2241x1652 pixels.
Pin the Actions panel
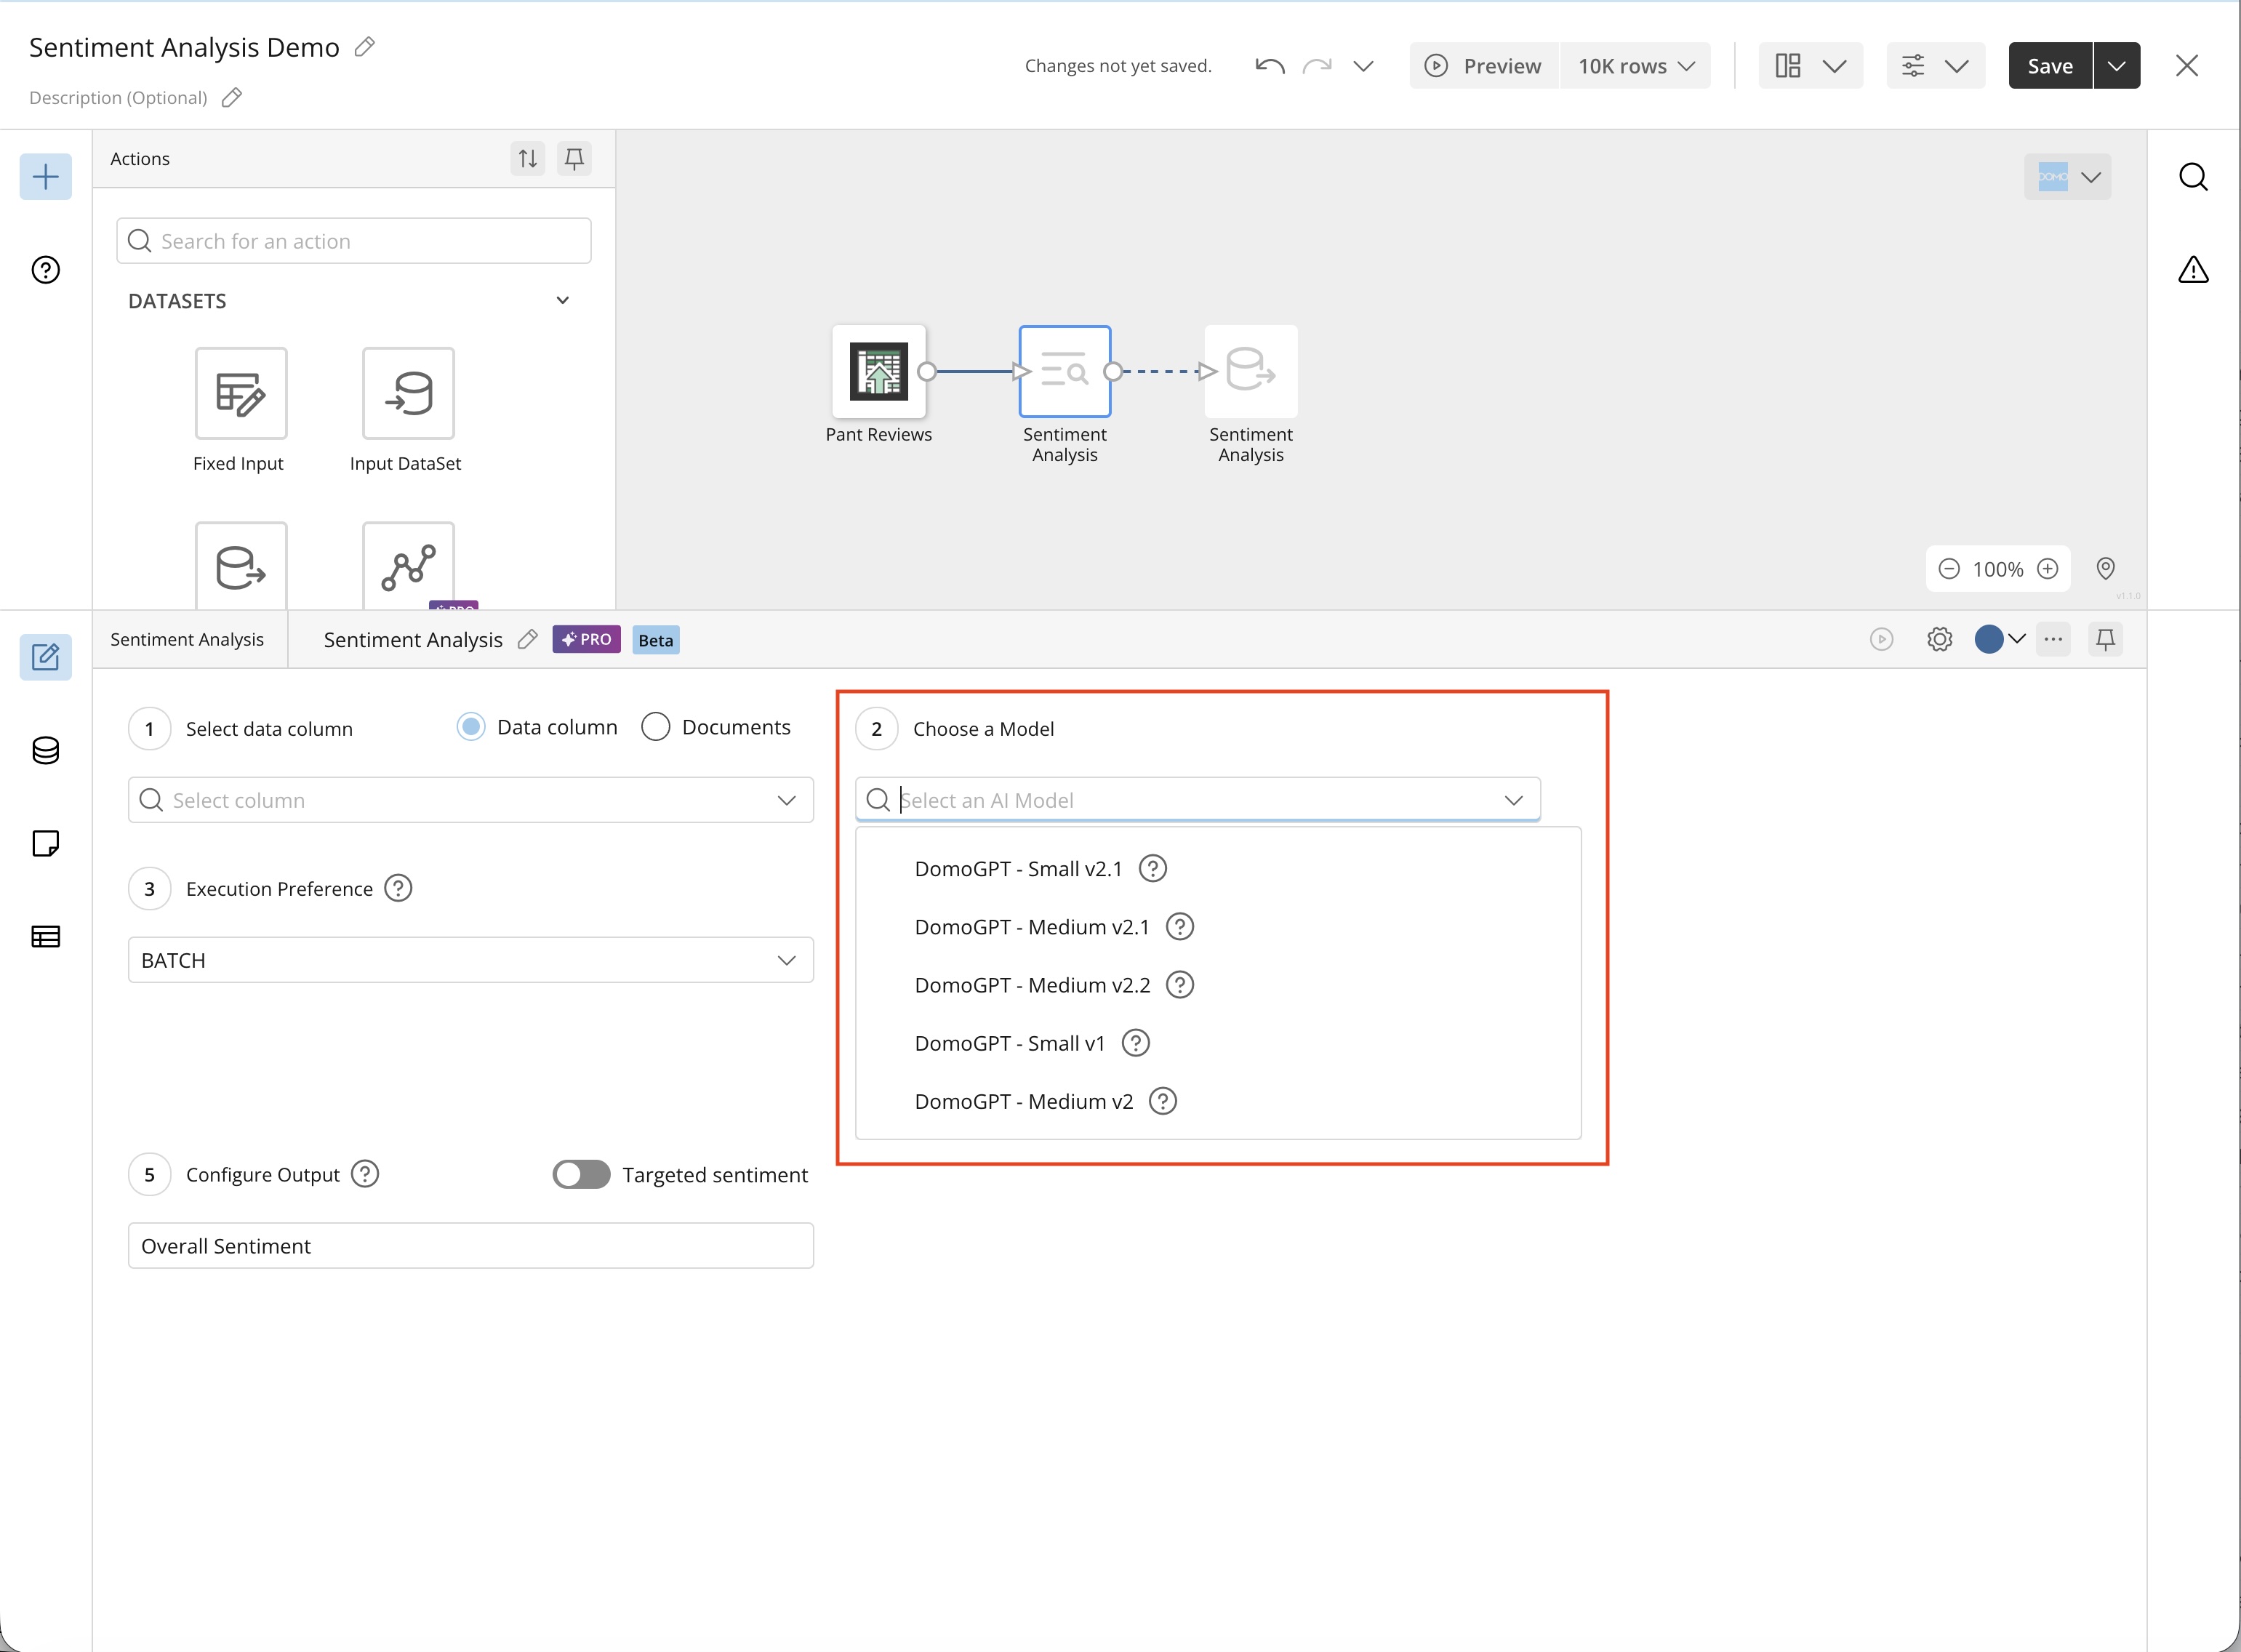[x=574, y=158]
